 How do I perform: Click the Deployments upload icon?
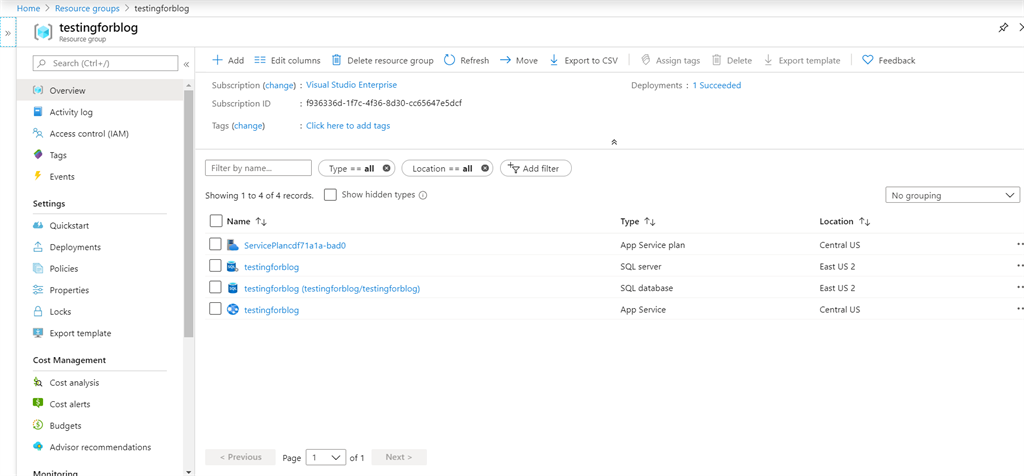[x=38, y=247]
